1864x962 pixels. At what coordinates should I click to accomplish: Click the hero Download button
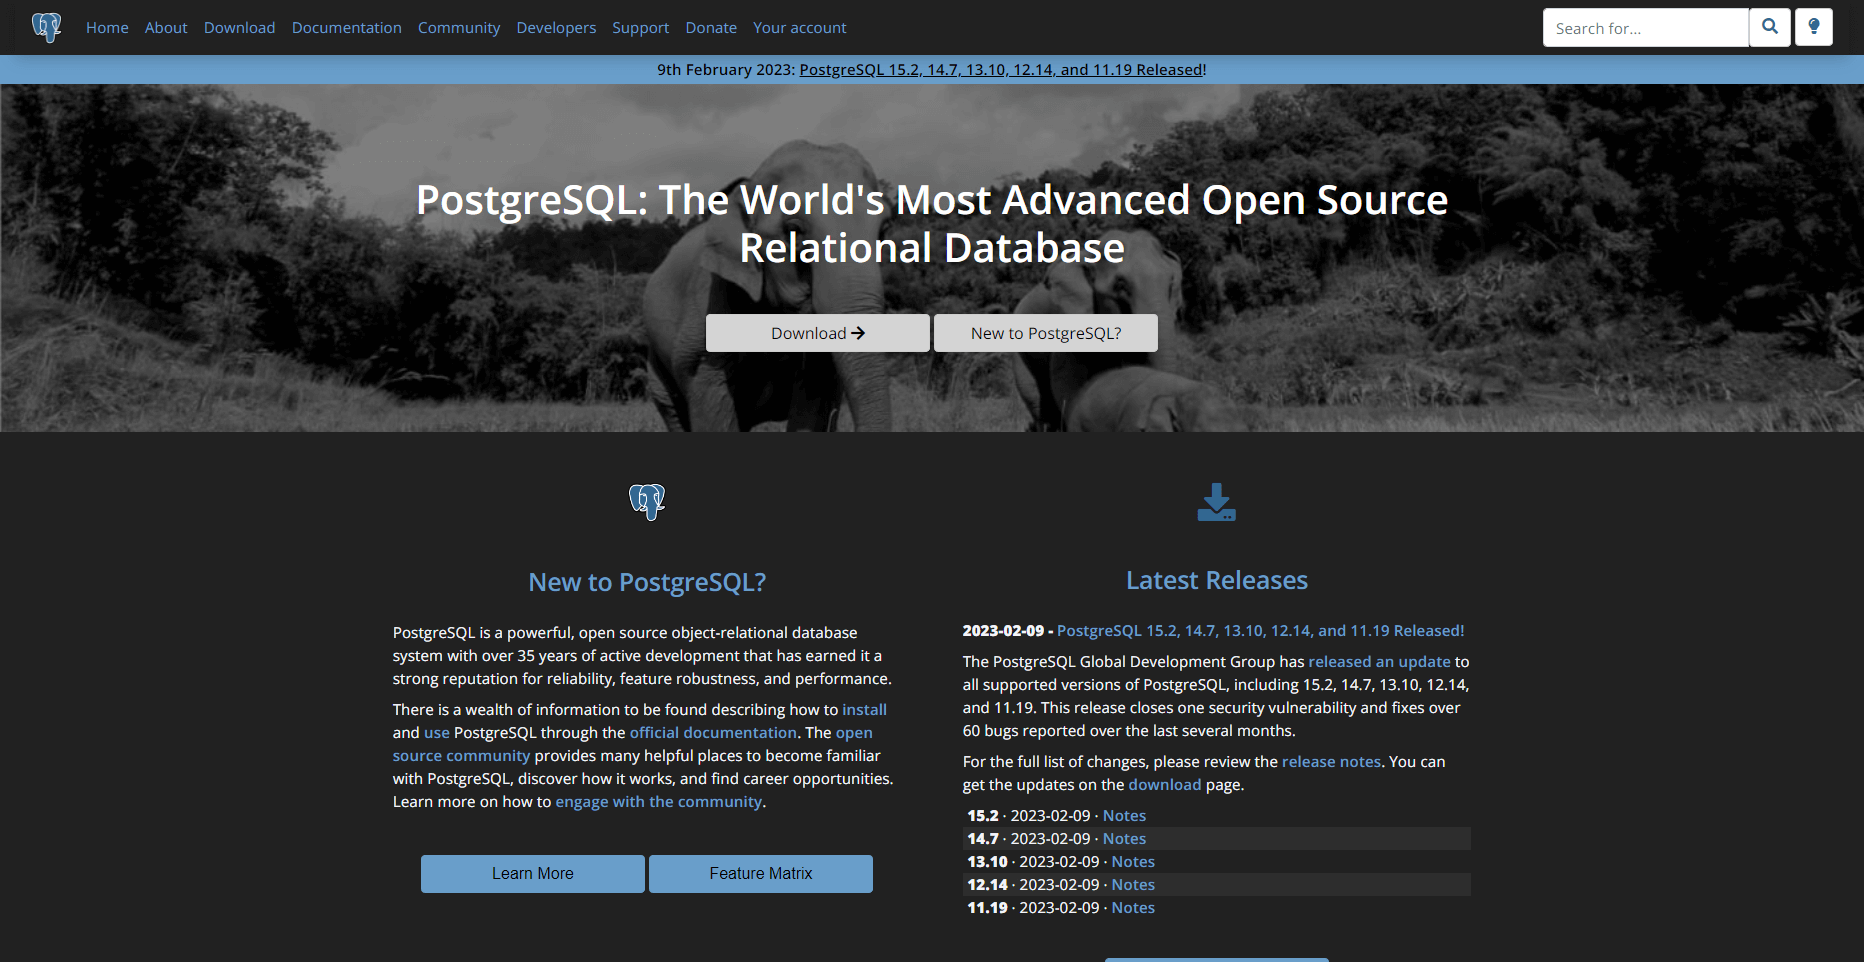pos(818,333)
